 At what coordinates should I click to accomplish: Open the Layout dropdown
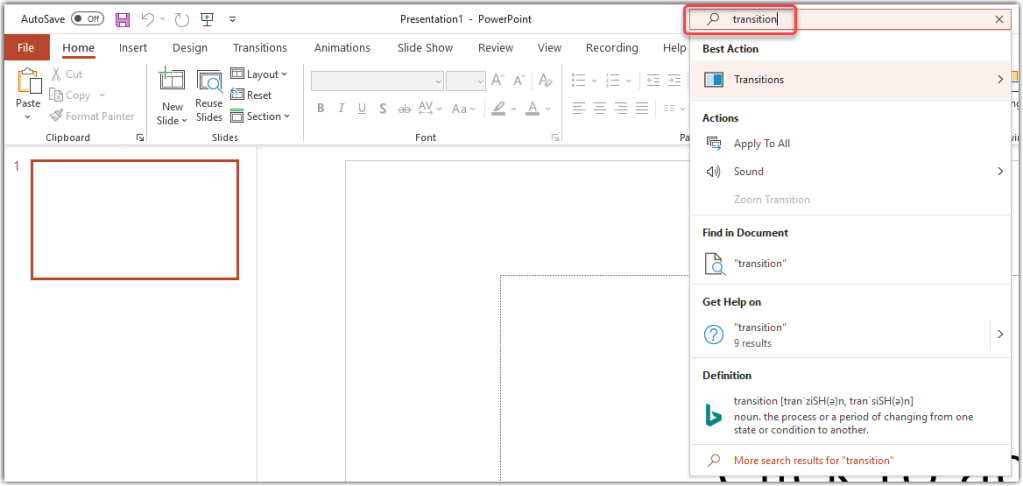tap(258, 74)
